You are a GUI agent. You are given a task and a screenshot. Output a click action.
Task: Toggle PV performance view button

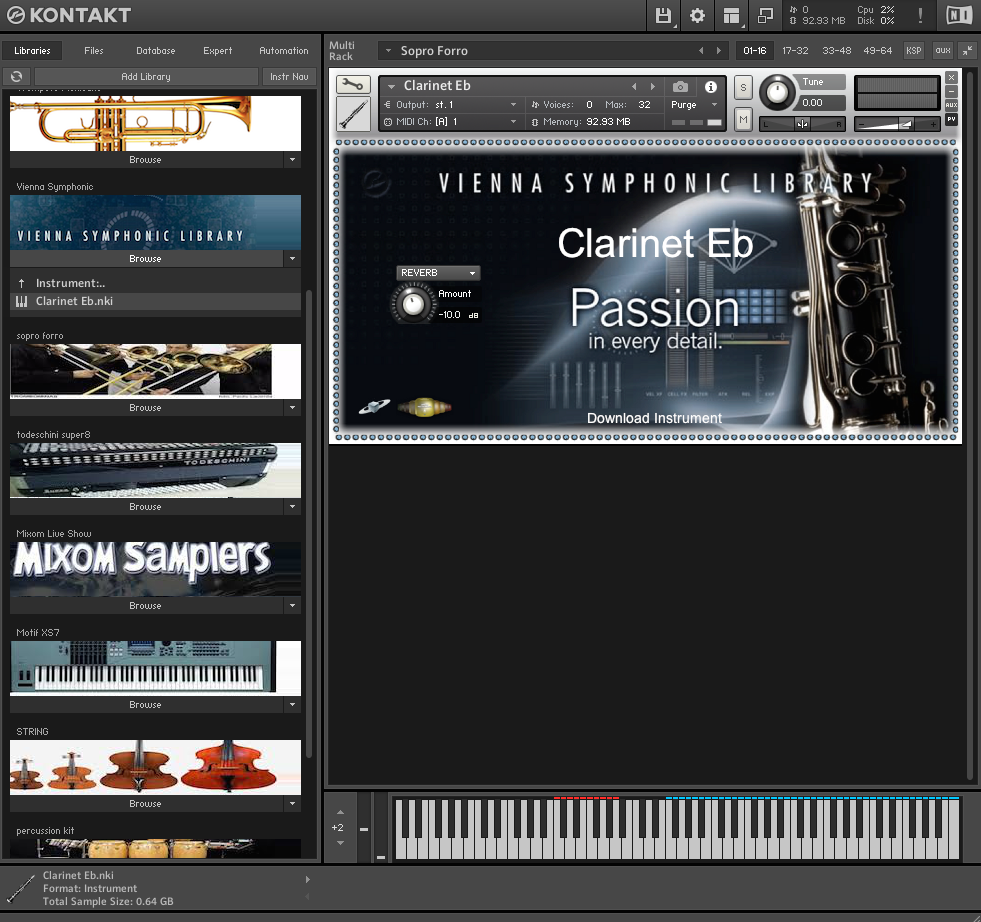[951, 119]
